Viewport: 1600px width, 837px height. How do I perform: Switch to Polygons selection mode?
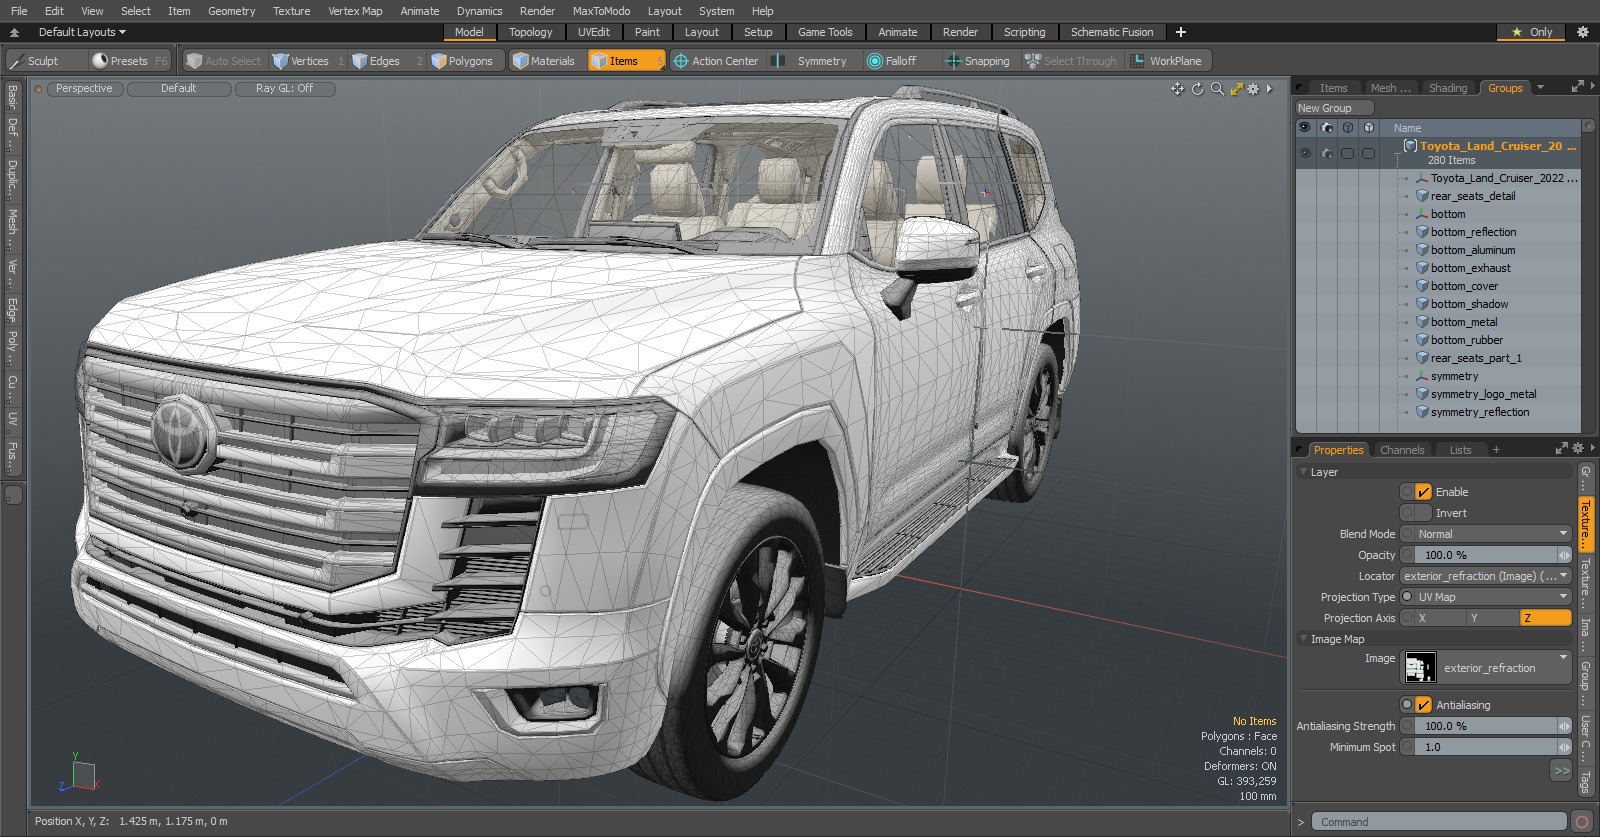click(462, 61)
